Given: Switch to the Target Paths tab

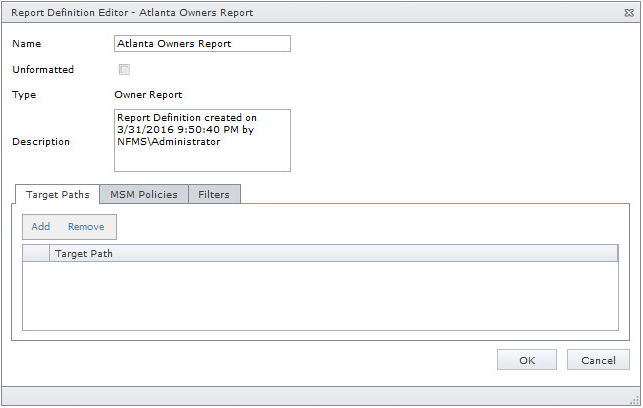Looking at the screenshot, I should click(57, 194).
